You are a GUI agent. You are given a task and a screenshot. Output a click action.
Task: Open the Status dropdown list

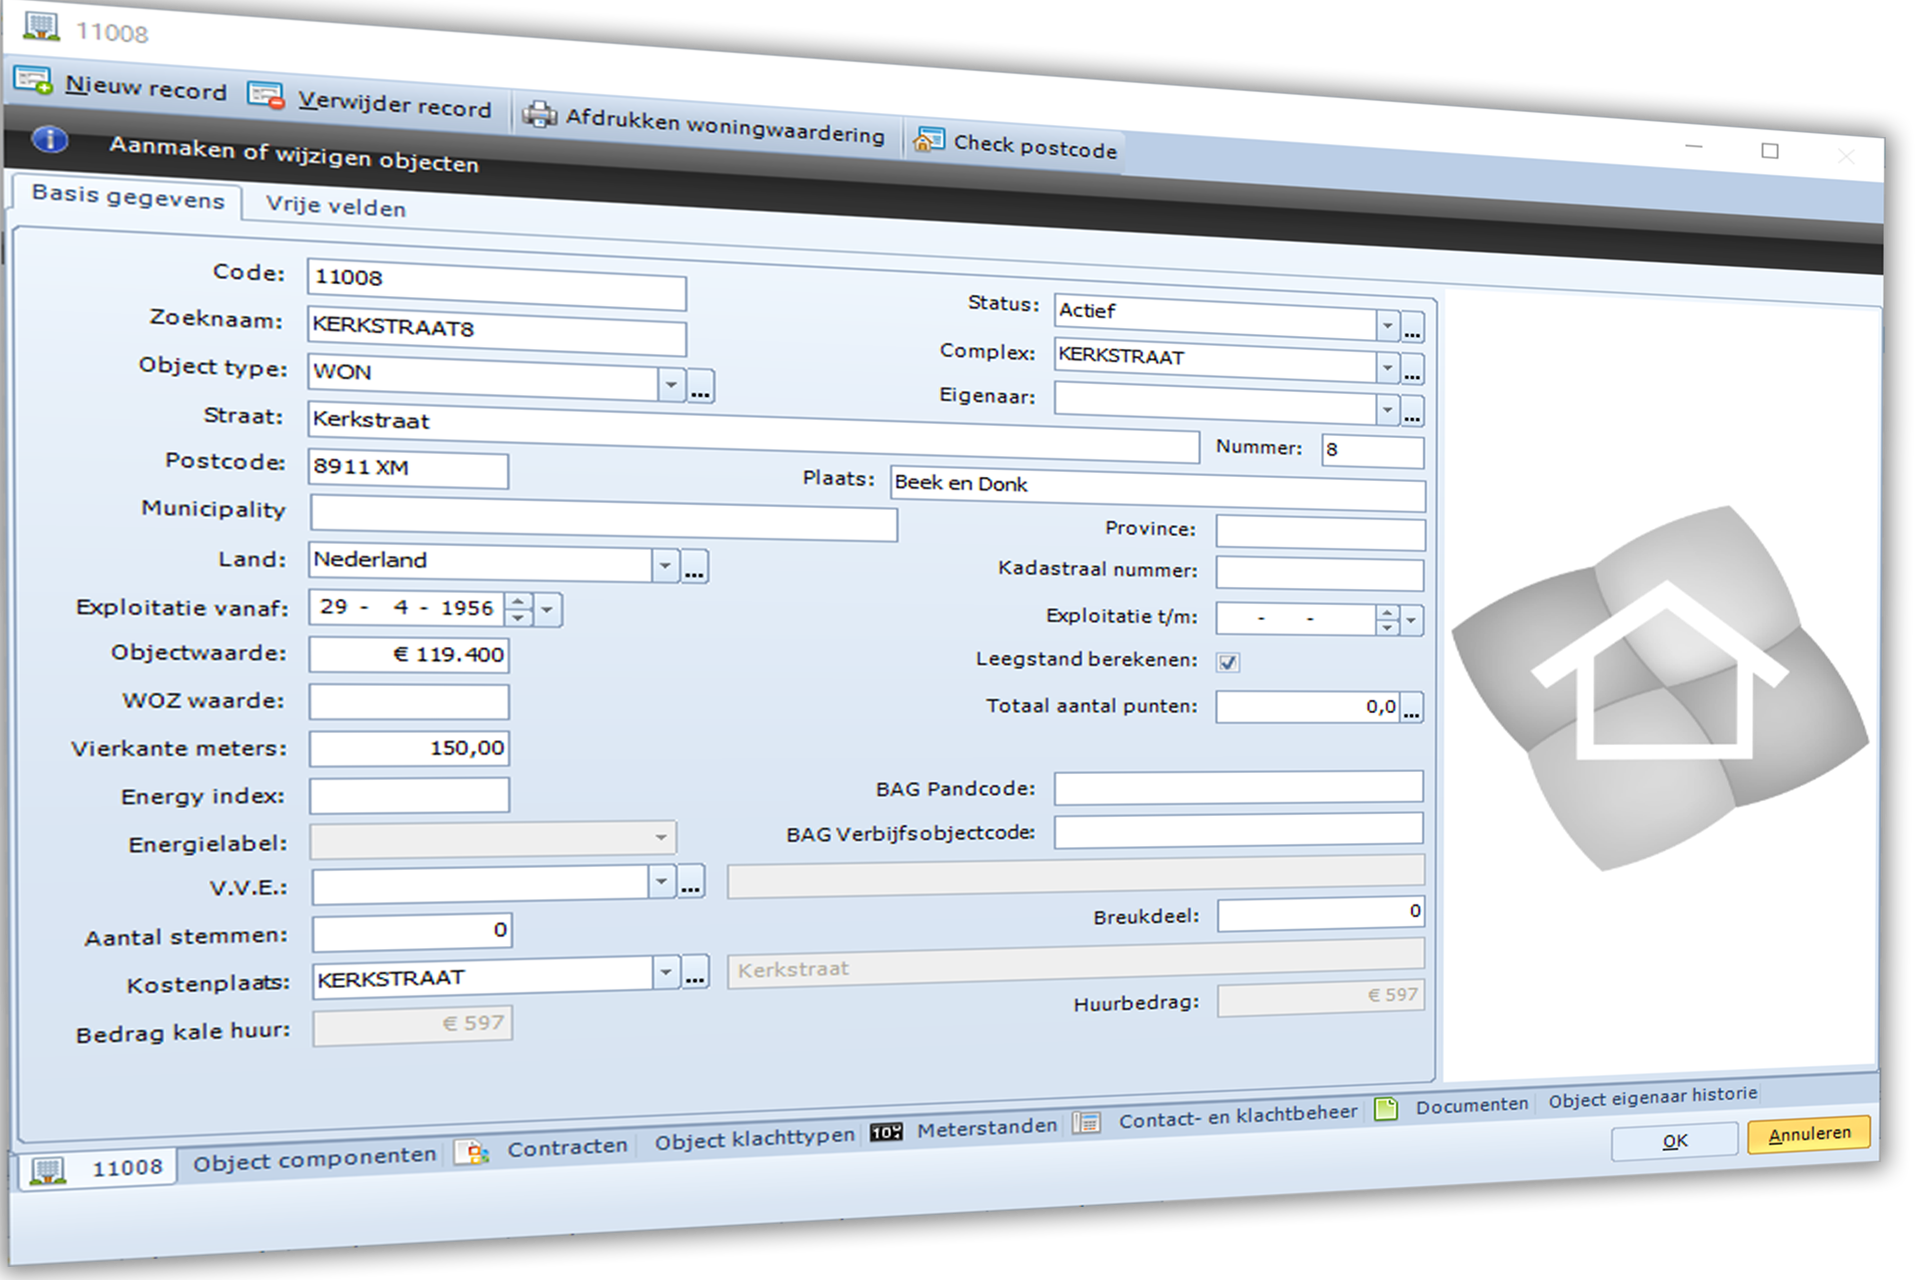(x=1387, y=325)
